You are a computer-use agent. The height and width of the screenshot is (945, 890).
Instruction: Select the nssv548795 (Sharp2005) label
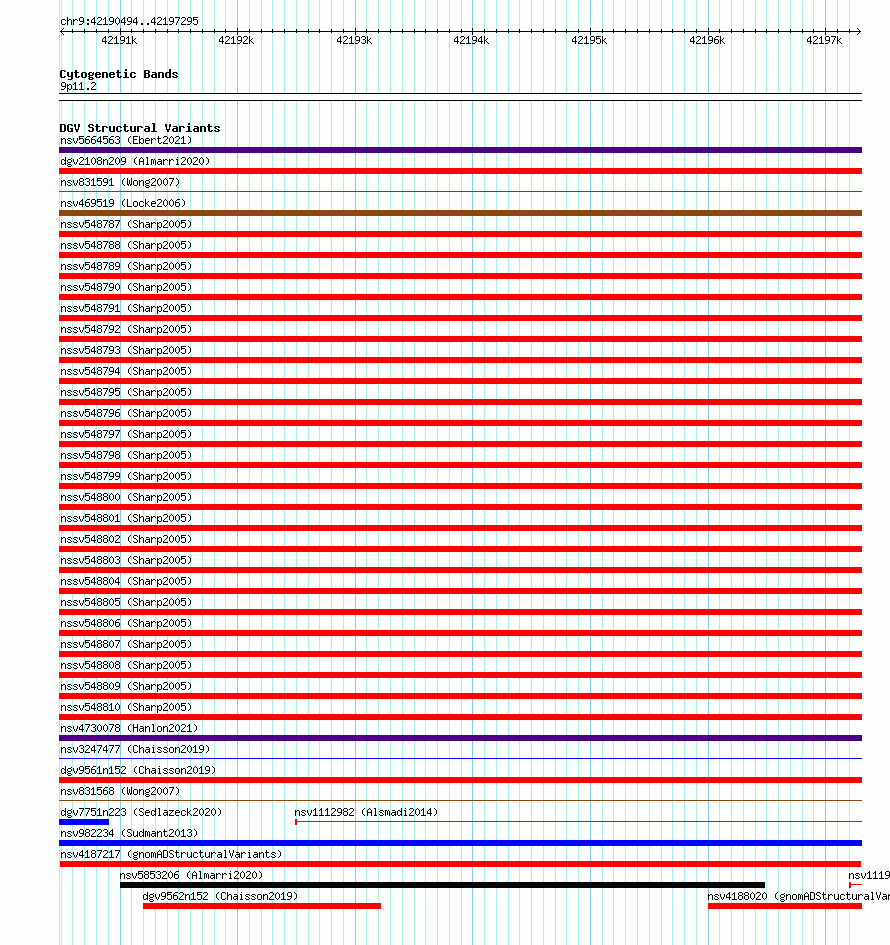pos(126,392)
